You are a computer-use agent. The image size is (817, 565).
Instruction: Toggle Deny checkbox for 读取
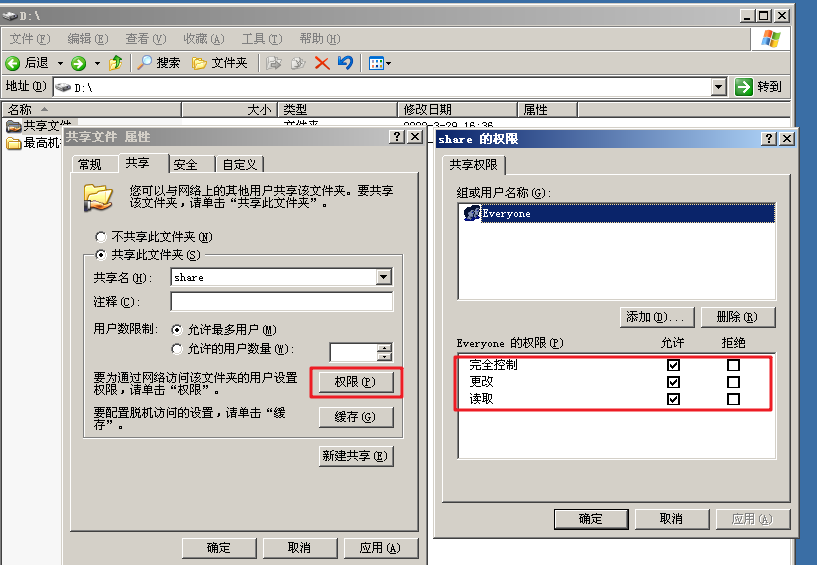(733, 399)
